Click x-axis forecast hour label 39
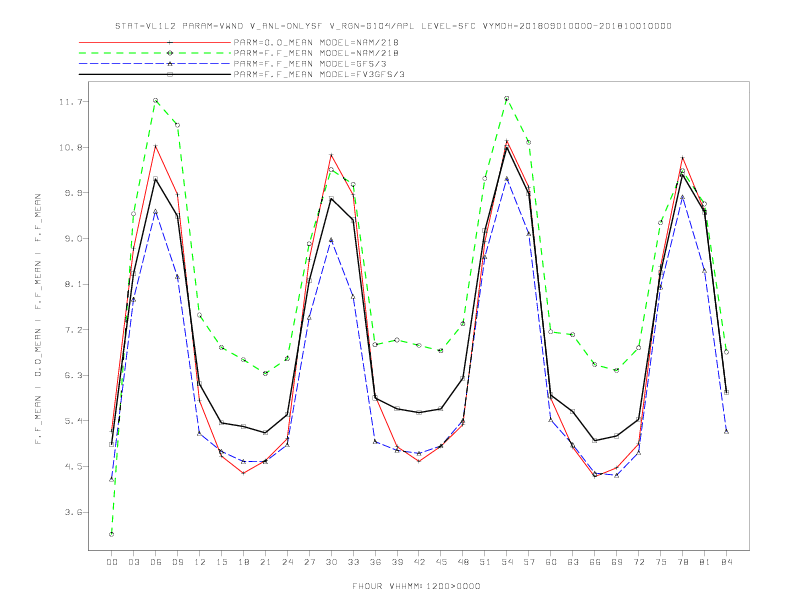Screen dimensions: 792x612 pos(397,562)
